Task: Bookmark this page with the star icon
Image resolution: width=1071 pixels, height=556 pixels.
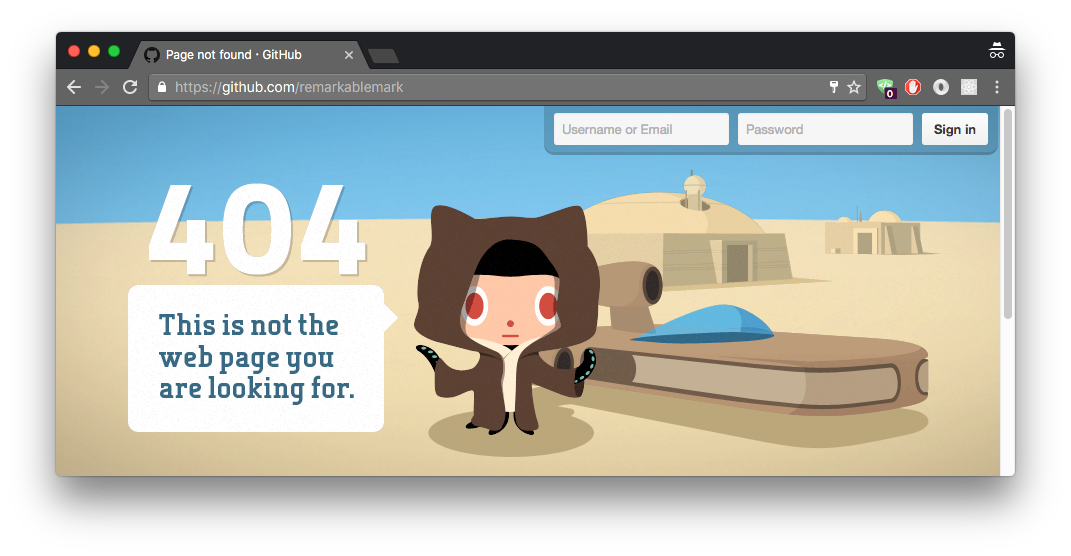Action: (854, 87)
